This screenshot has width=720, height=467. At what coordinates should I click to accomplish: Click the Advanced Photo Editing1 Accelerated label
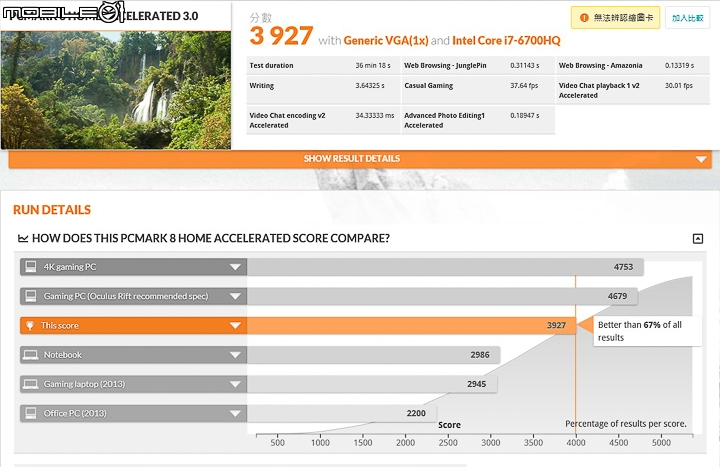(x=444, y=120)
